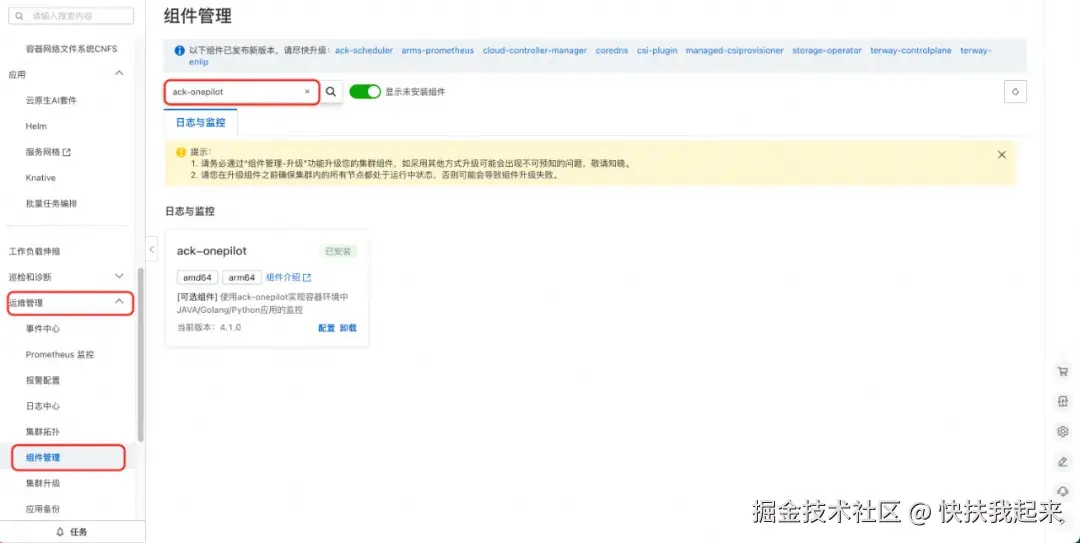
Task: Collapse the 运维管理 sidebar section
Action: [x=119, y=302]
